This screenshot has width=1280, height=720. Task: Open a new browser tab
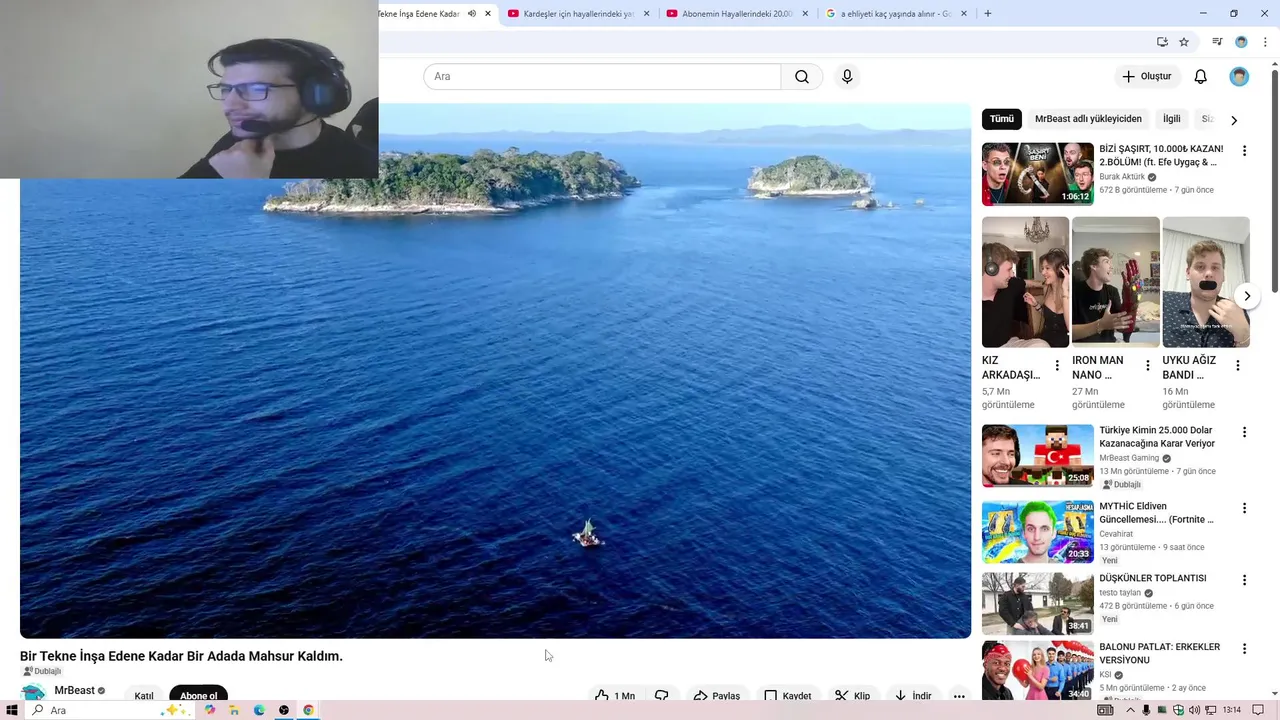tap(988, 14)
